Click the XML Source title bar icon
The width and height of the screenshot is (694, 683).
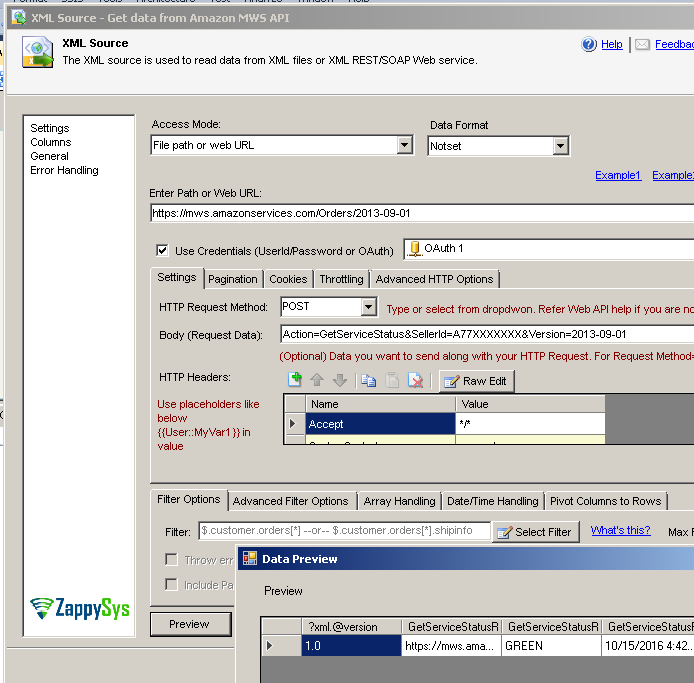pos(19,18)
